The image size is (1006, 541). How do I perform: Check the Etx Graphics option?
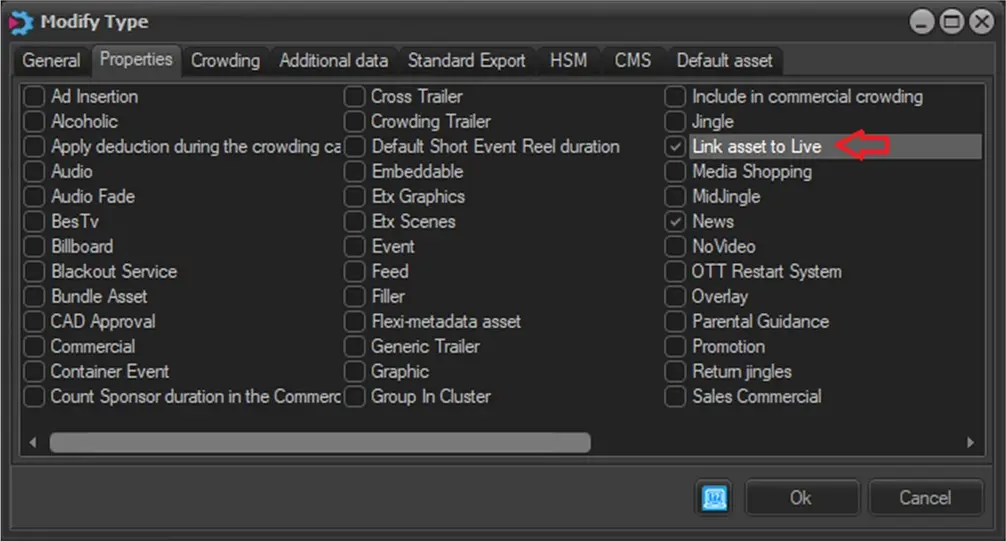pos(355,197)
